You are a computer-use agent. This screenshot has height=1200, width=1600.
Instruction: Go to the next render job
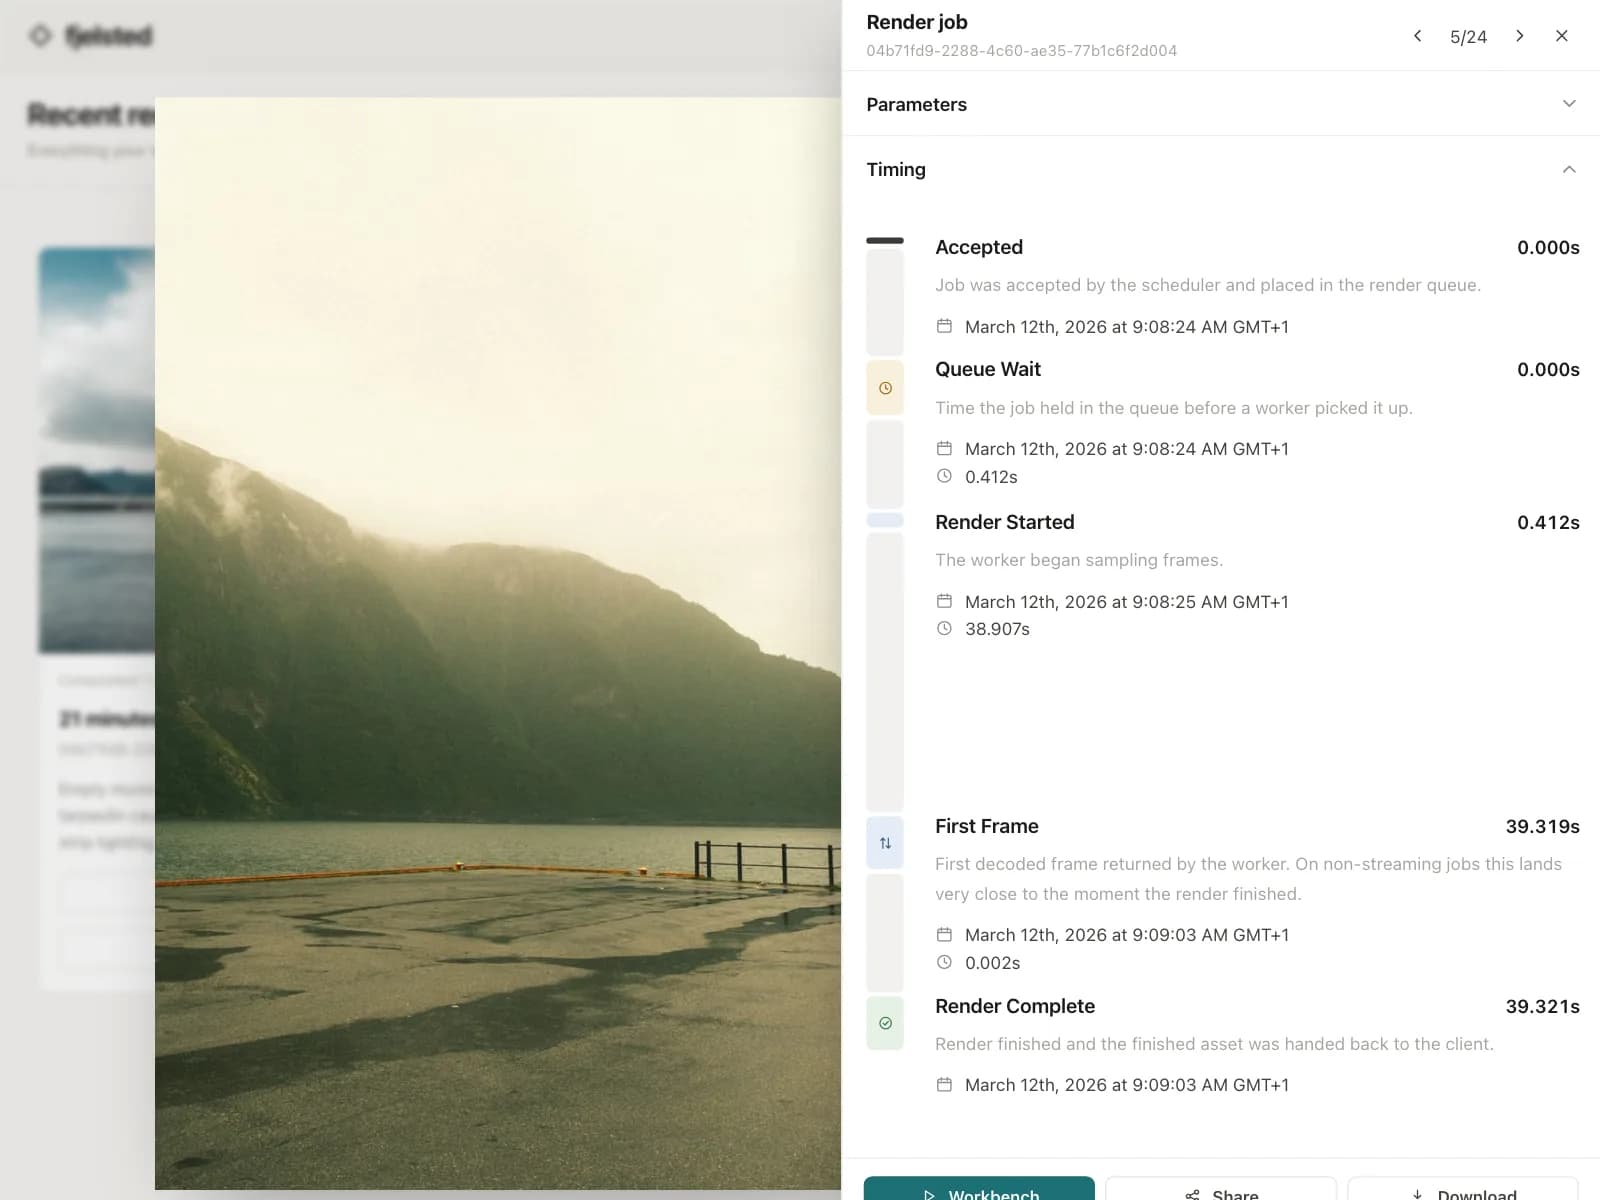[1519, 36]
